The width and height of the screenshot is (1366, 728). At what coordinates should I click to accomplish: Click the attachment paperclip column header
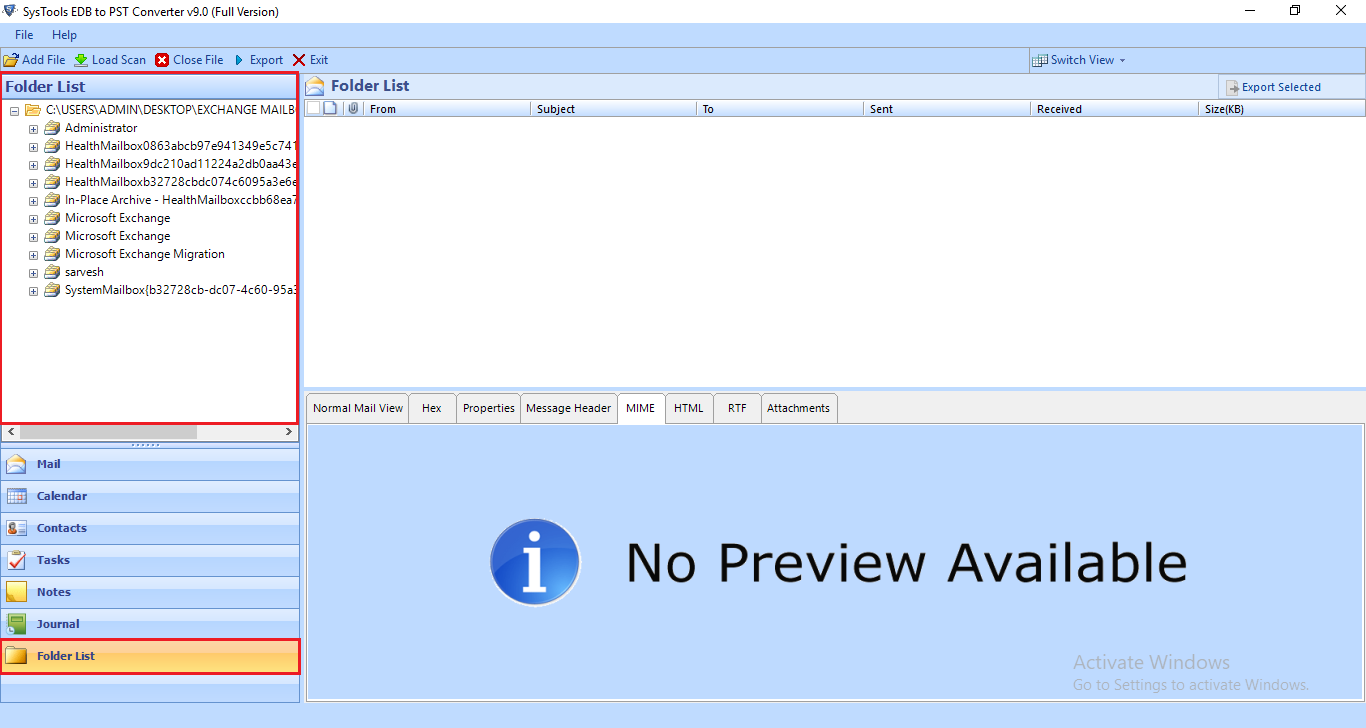coord(353,109)
